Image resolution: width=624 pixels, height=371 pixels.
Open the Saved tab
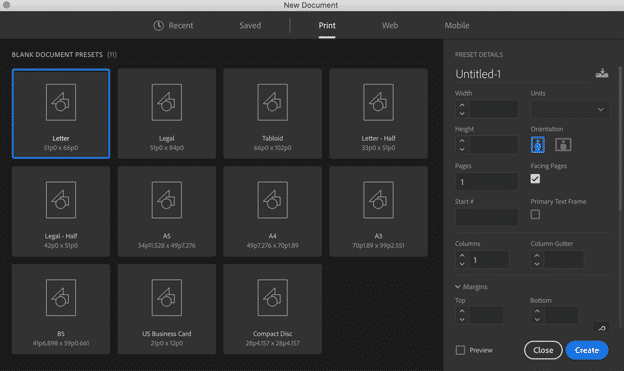point(250,25)
